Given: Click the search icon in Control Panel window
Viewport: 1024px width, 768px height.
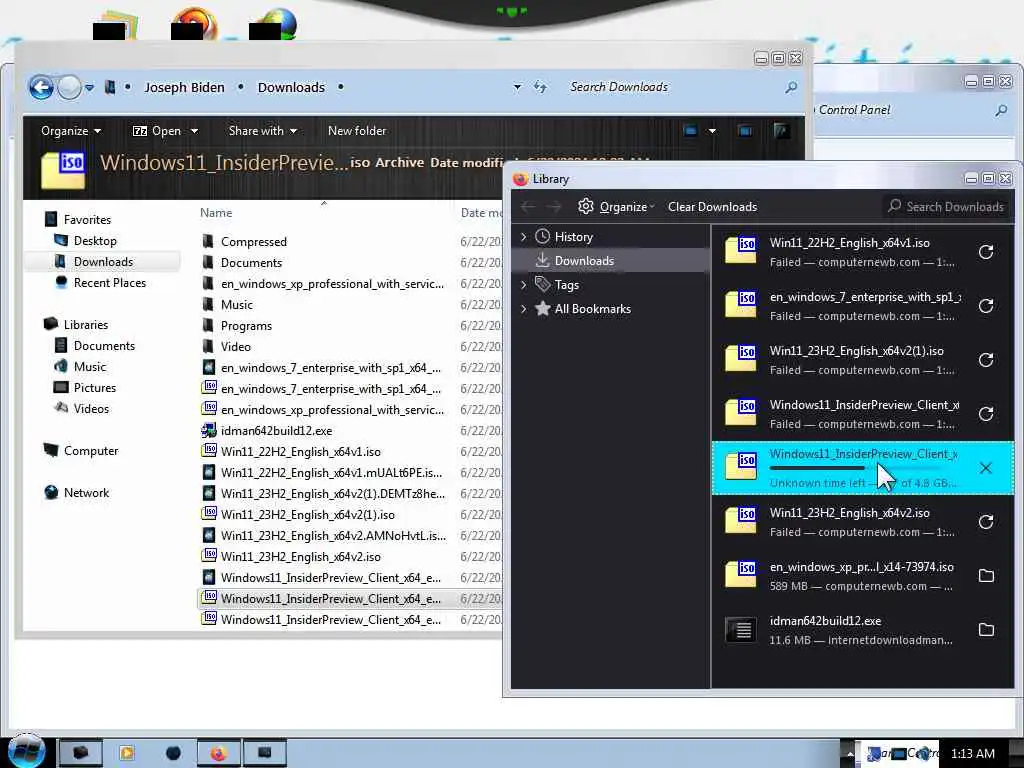Looking at the screenshot, I should pos(1001,110).
